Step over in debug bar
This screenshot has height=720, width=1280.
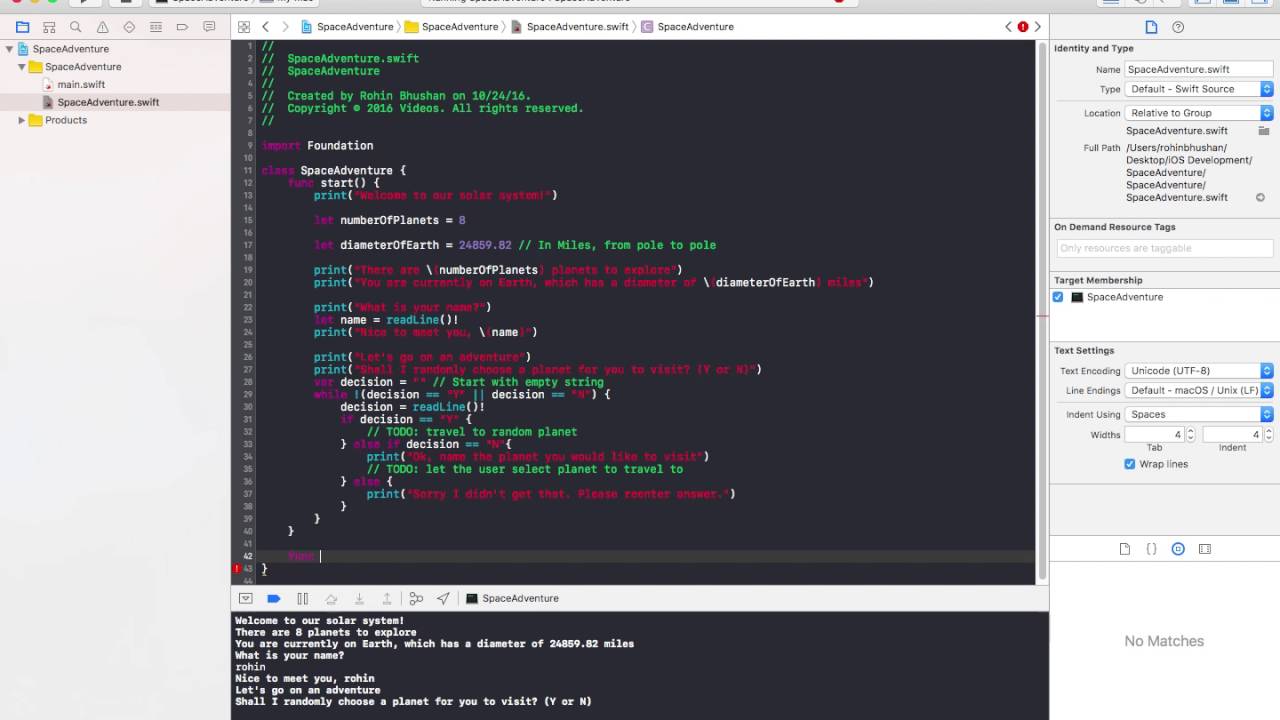[331, 598]
